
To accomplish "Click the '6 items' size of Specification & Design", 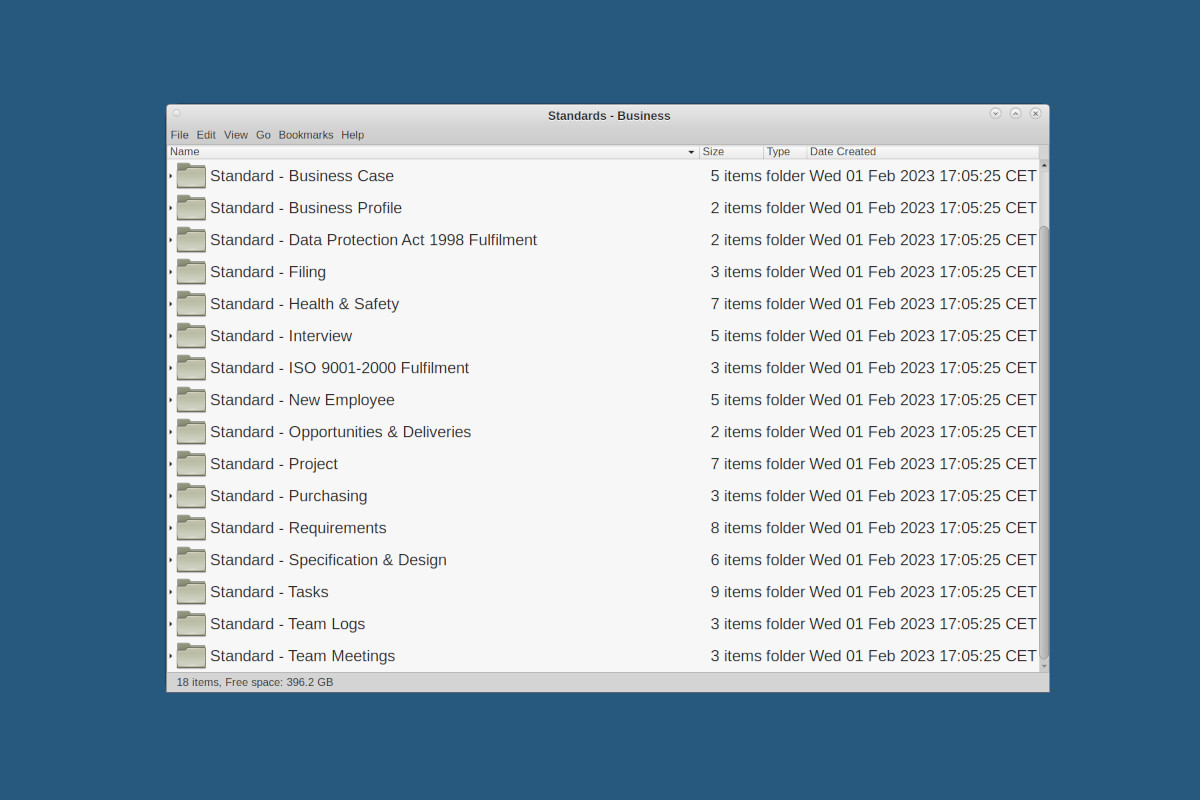I will (x=736, y=560).
